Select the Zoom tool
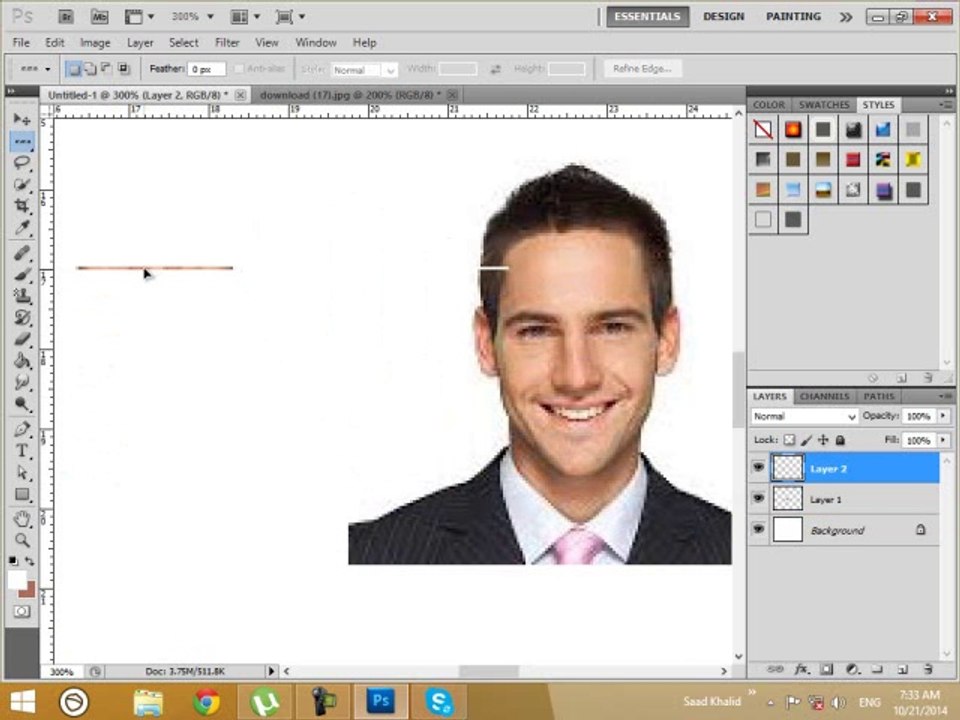The width and height of the screenshot is (960, 720). pyautogui.click(x=22, y=540)
